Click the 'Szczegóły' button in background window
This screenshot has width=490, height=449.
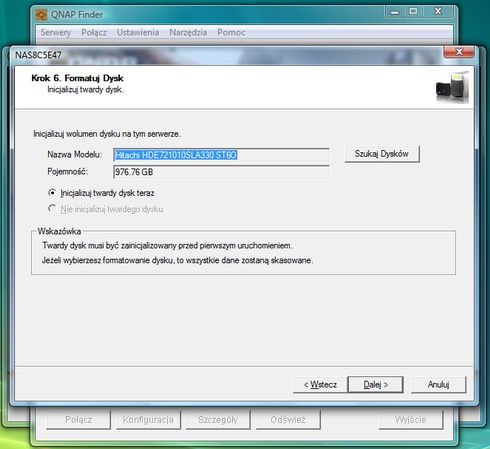(x=218, y=420)
